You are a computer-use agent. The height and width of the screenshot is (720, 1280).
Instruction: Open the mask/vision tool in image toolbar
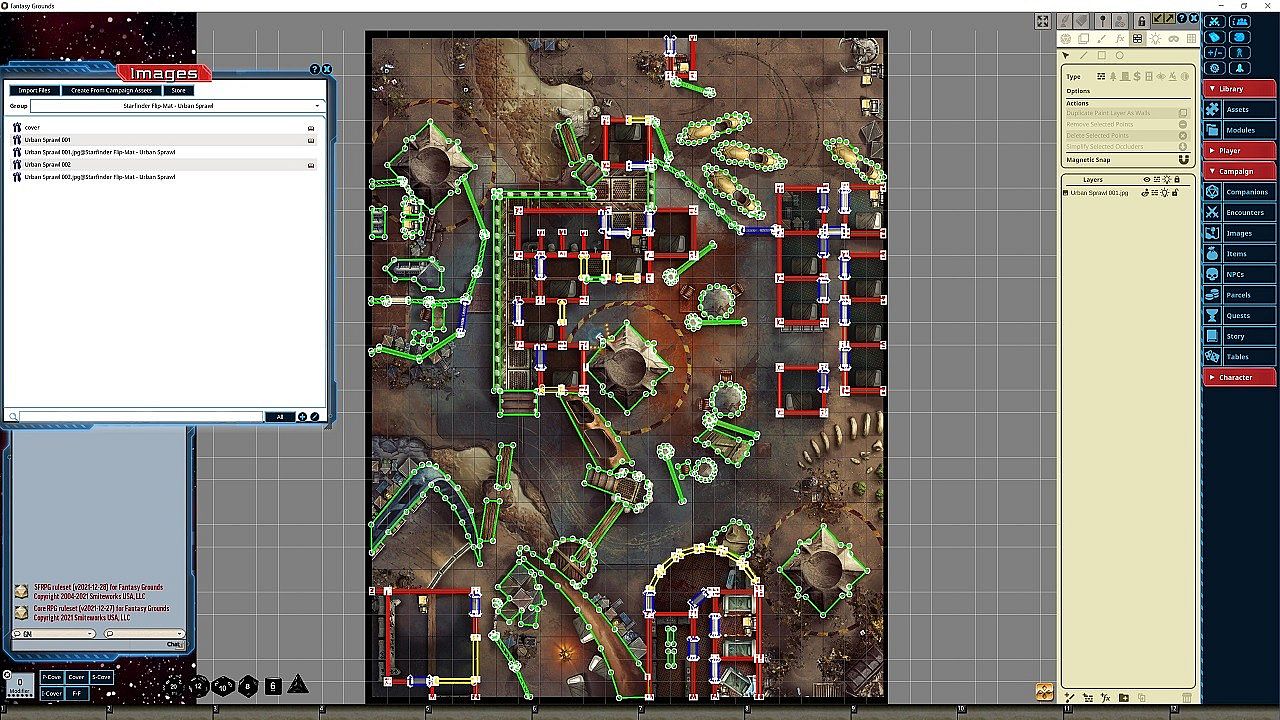[x=1173, y=39]
